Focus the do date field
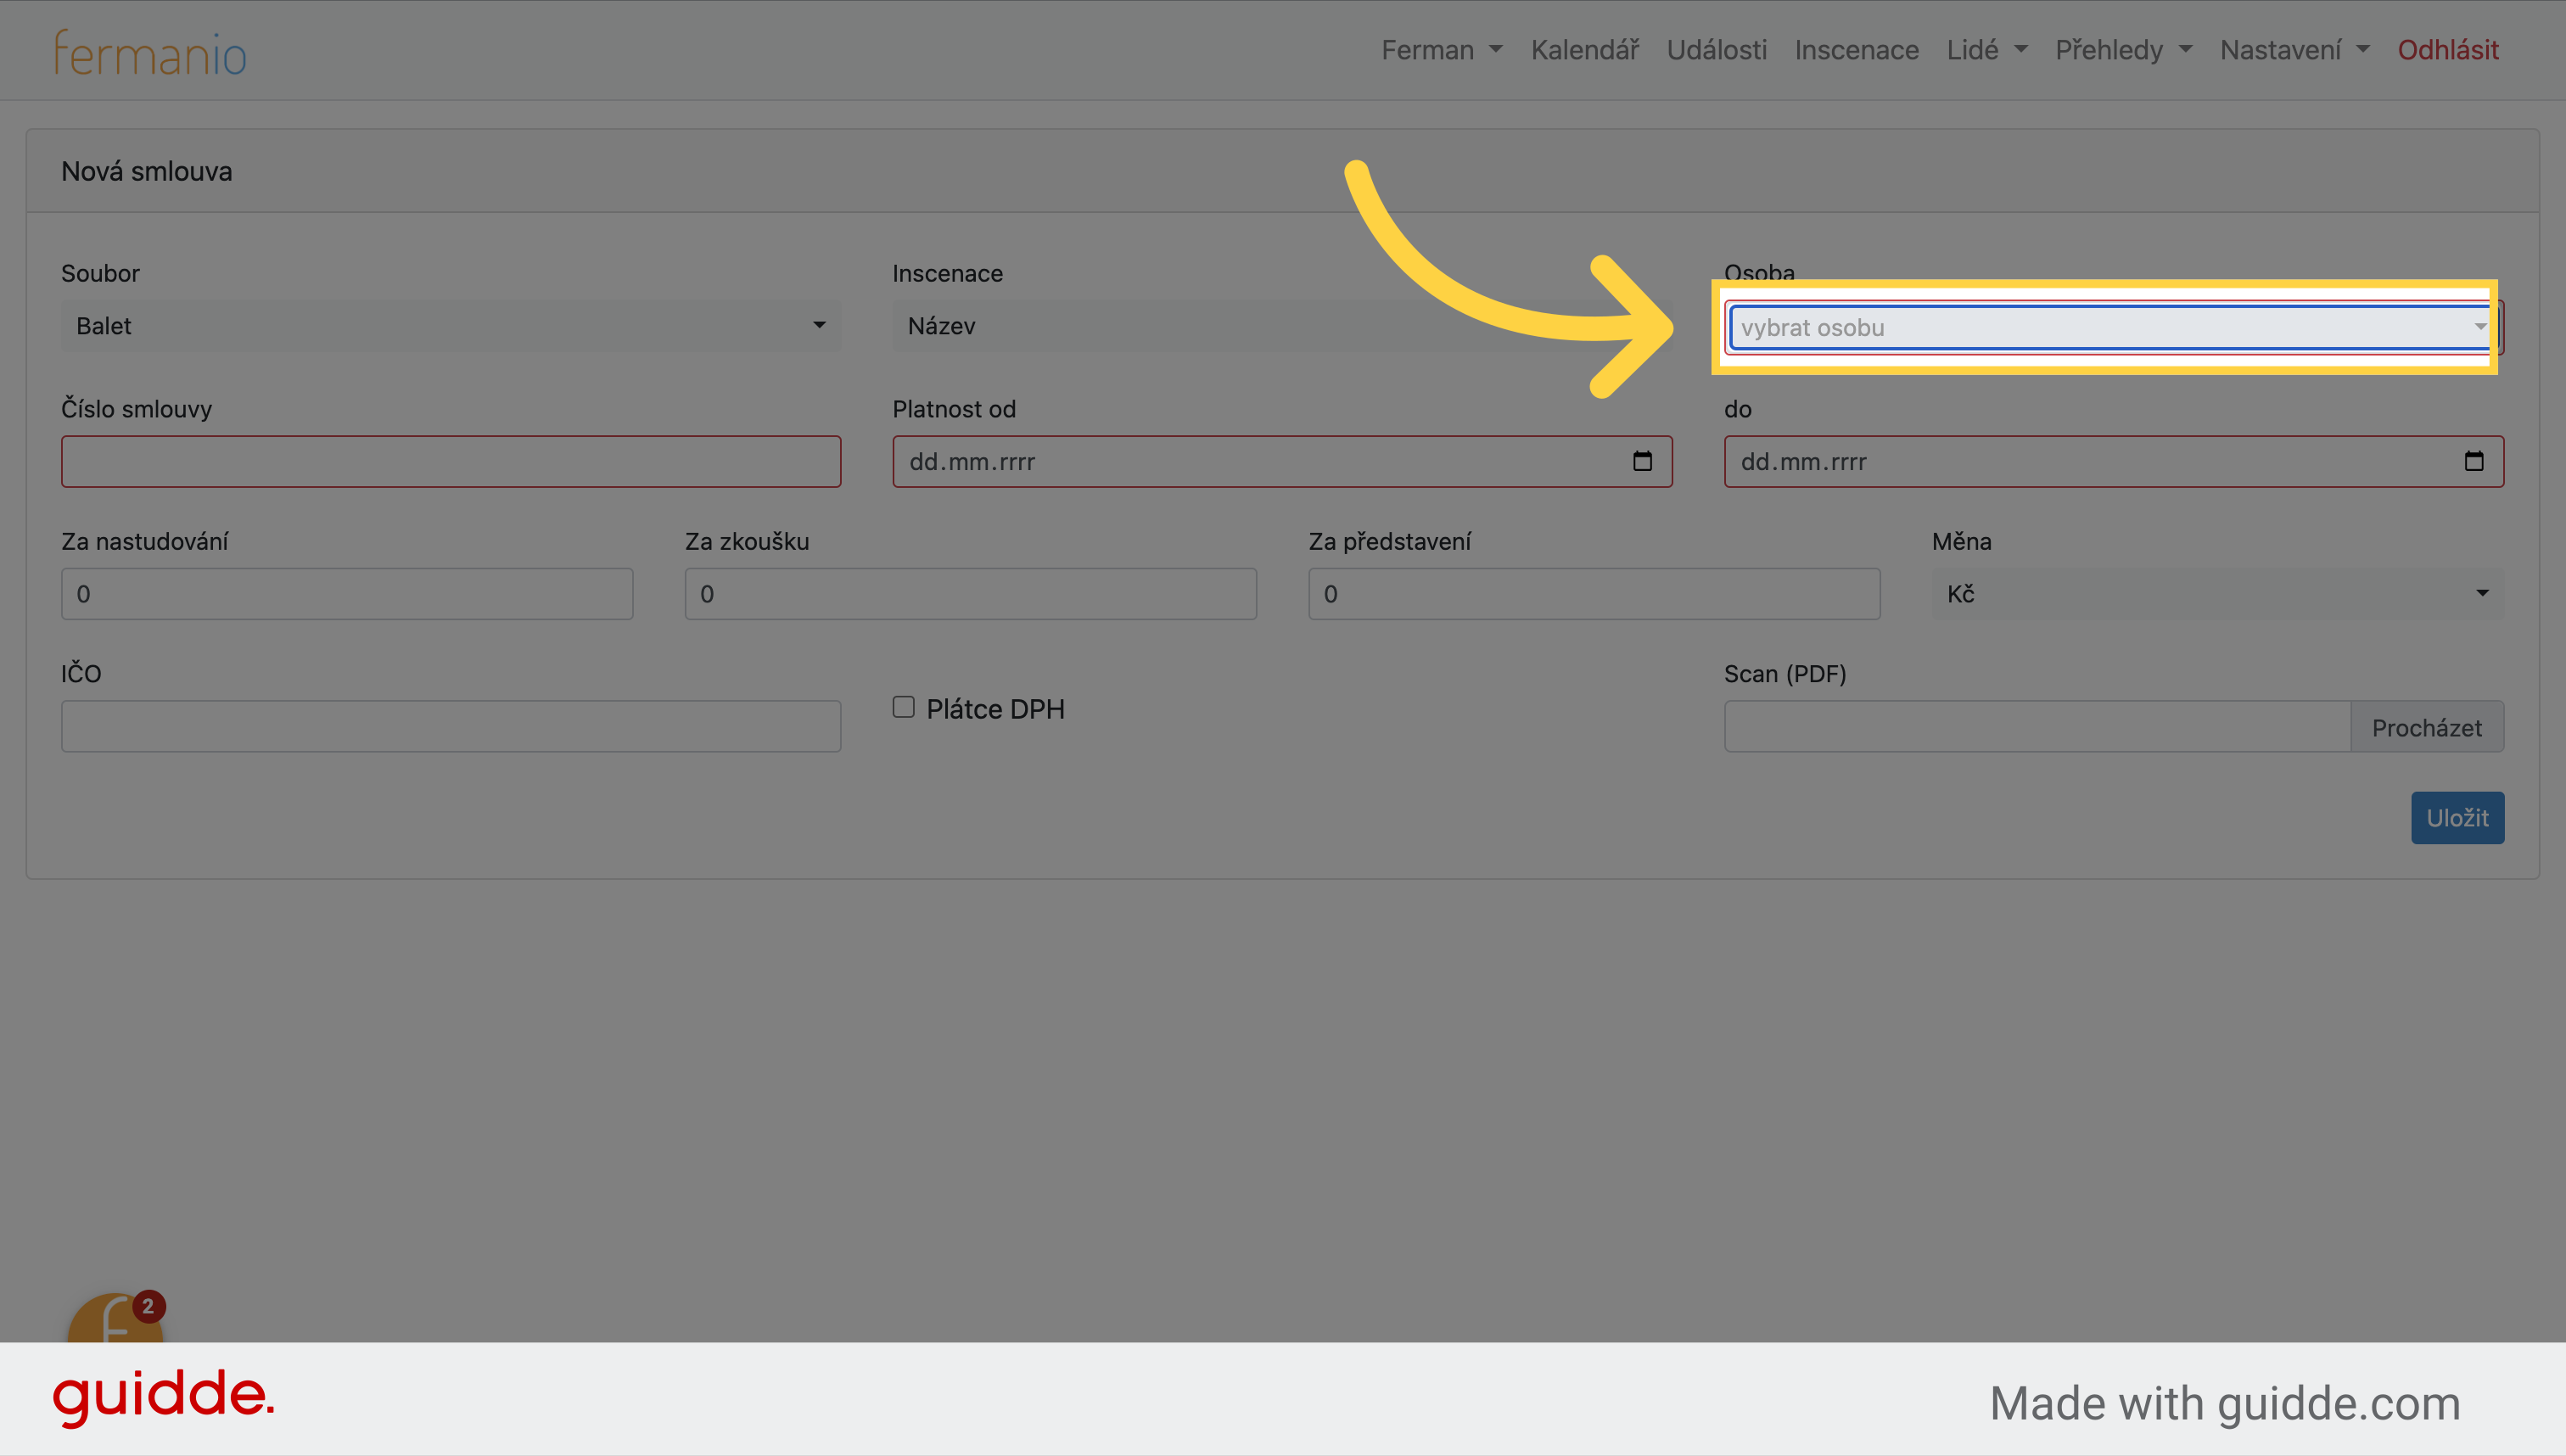 pos(2114,461)
